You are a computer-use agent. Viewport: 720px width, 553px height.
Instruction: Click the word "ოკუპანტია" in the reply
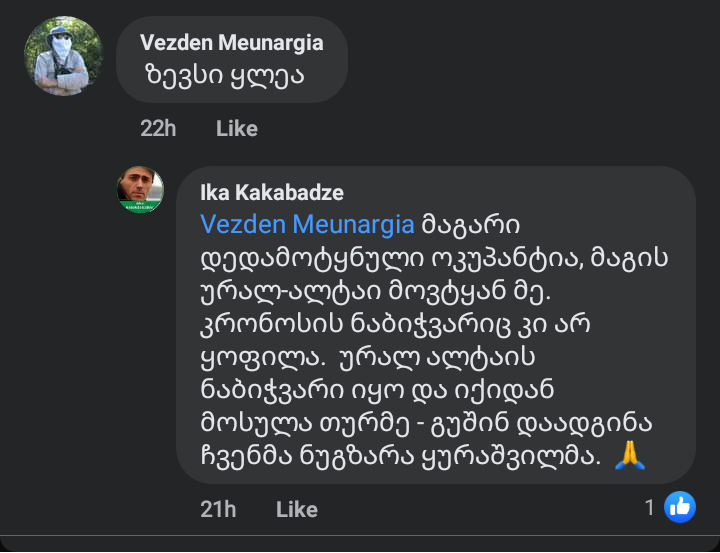click(x=470, y=260)
